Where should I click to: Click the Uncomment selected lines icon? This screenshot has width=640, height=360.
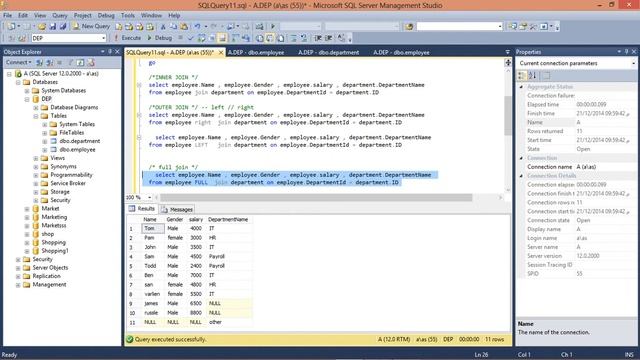coord(304,38)
